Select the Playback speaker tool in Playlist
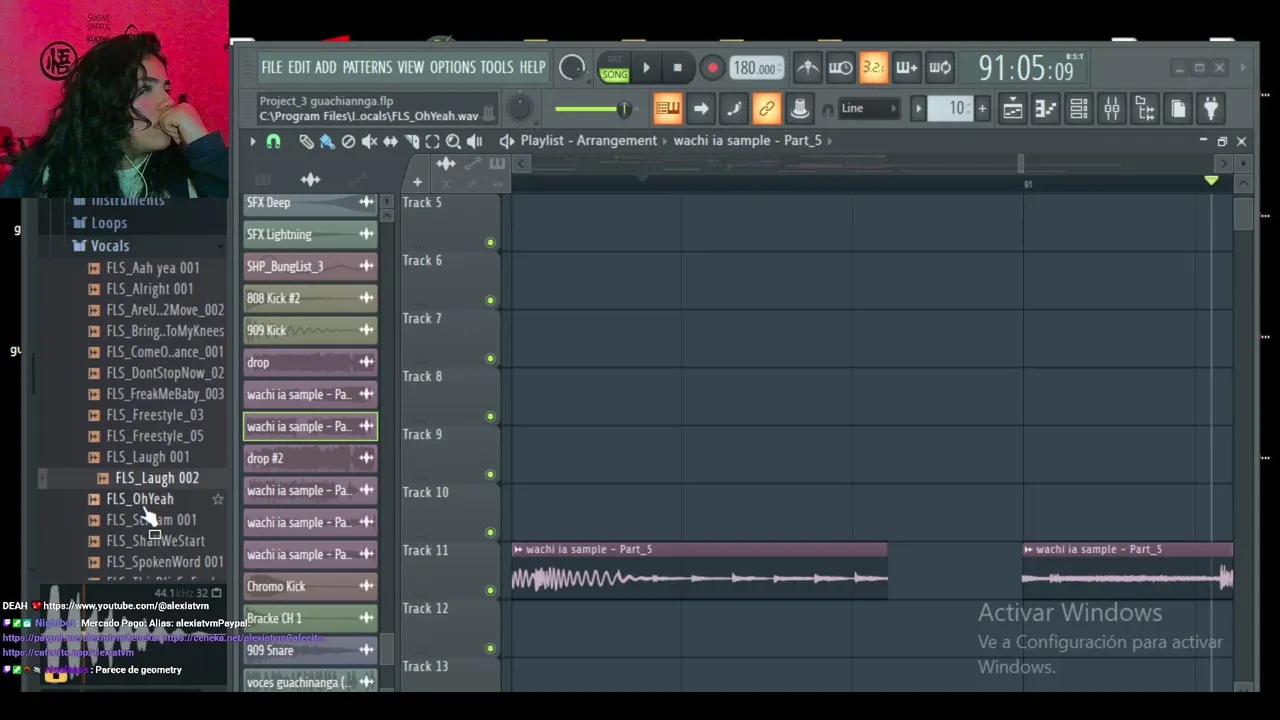This screenshot has width=1280, height=720. 474,141
